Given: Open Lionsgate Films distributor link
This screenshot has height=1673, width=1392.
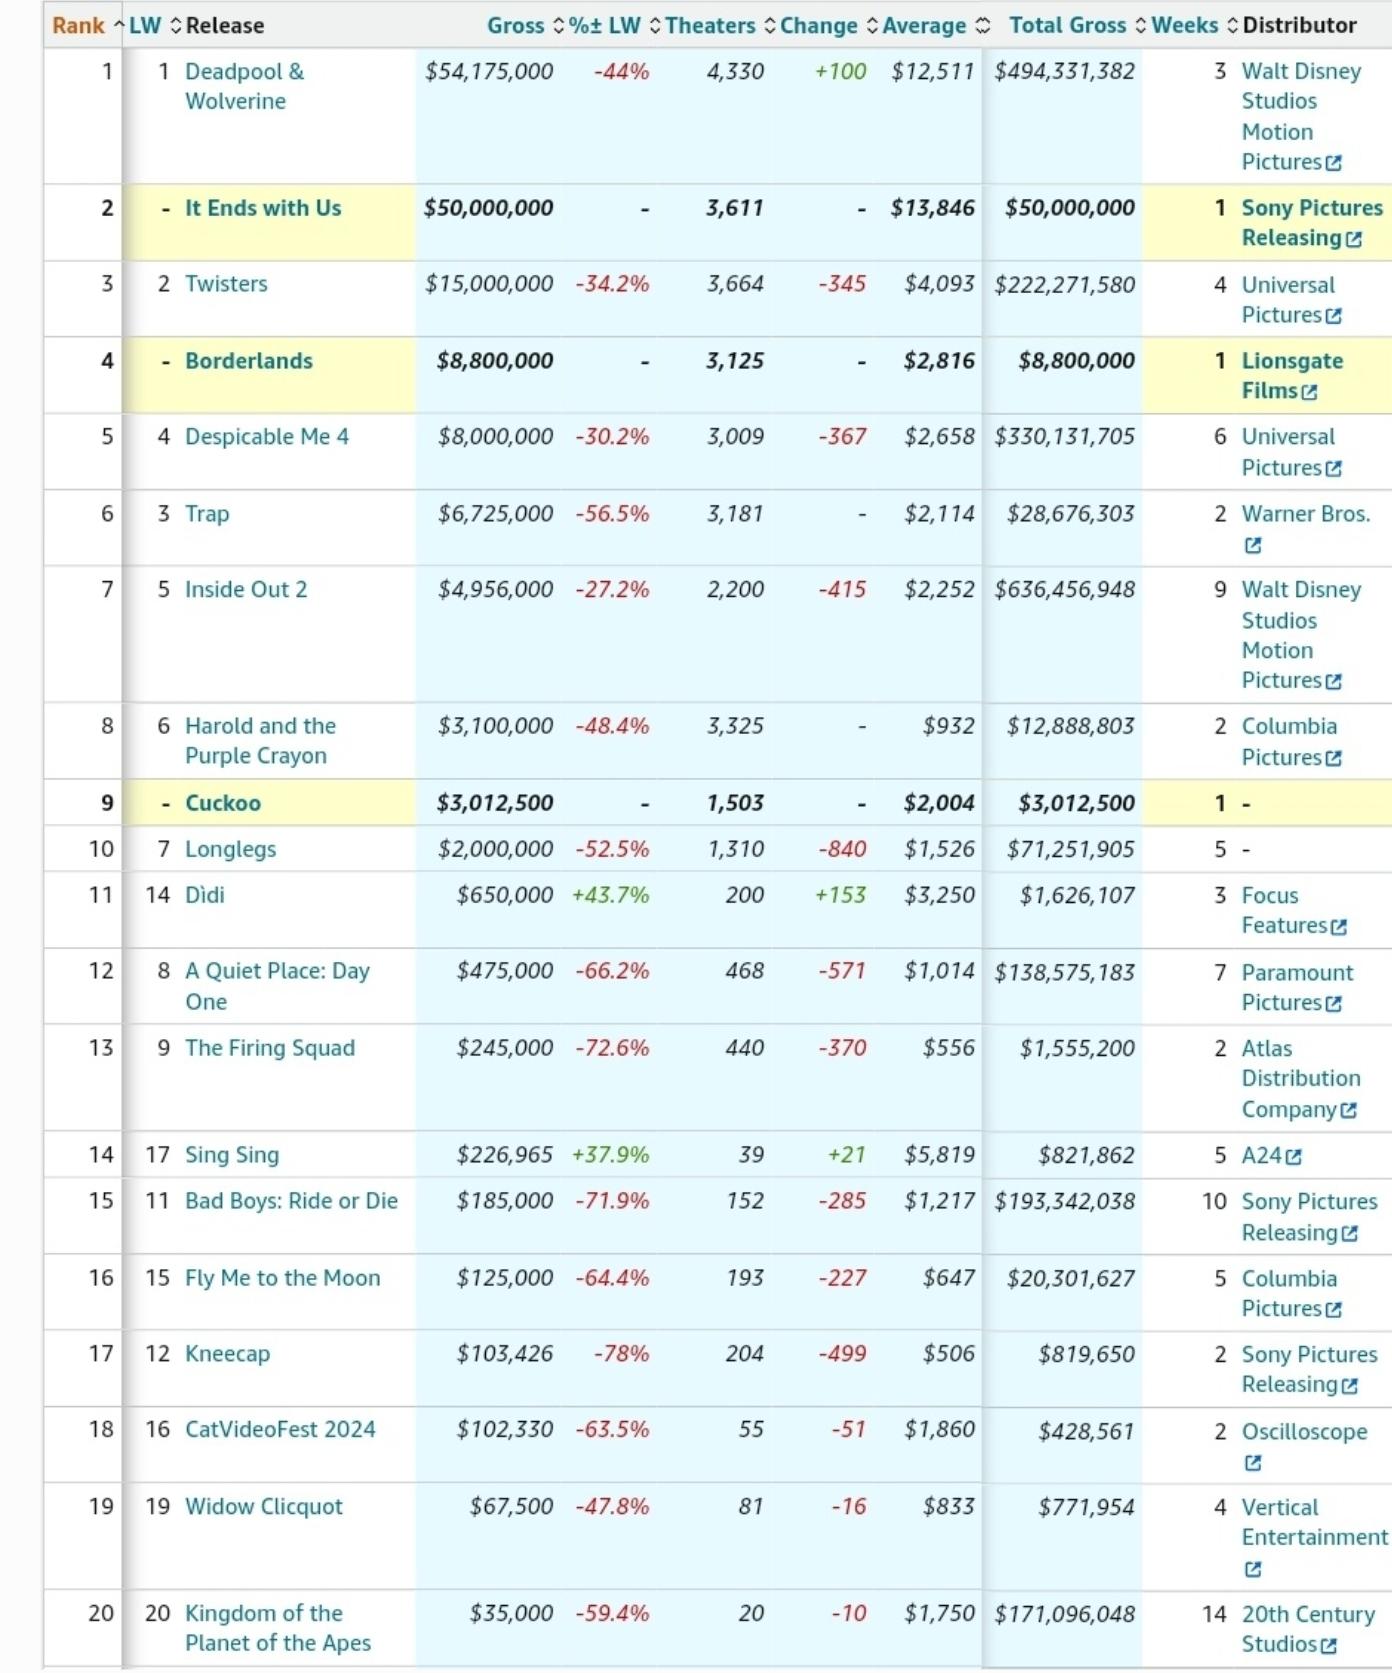Looking at the screenshot, I should coord(1292,376).
